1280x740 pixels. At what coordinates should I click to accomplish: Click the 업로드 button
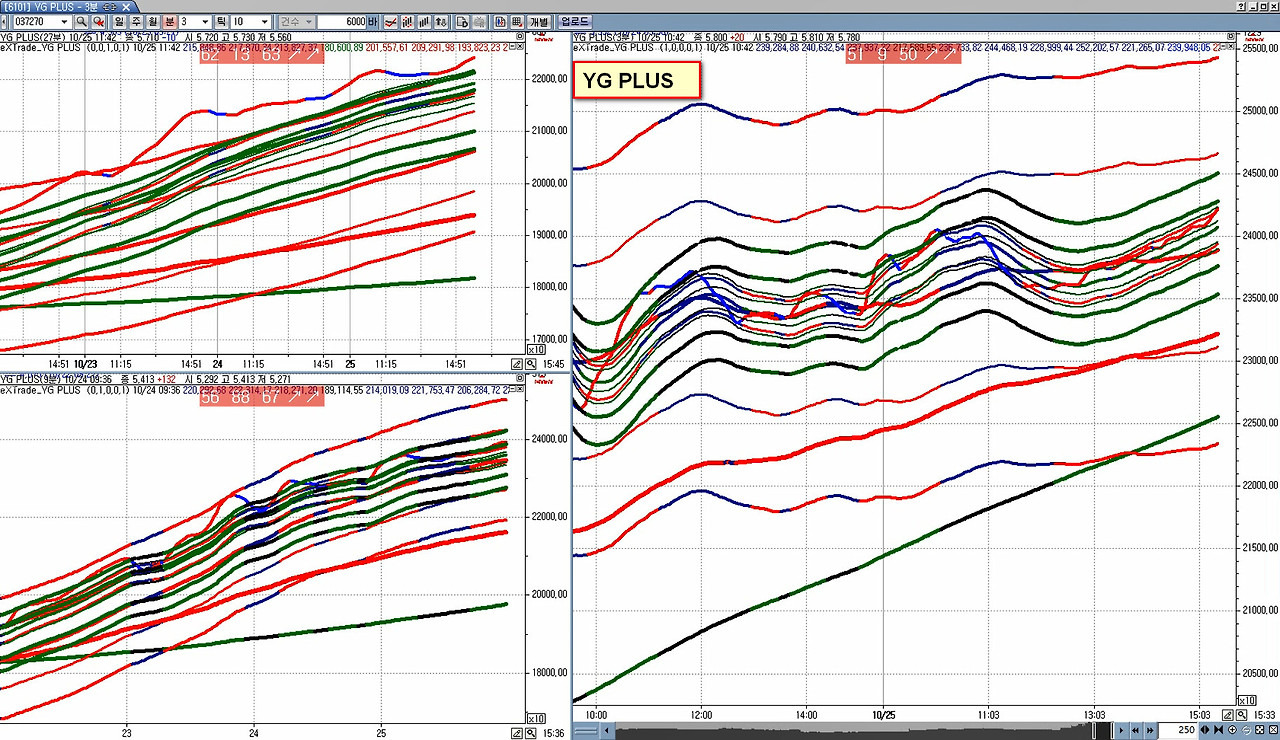click(575, 21)
